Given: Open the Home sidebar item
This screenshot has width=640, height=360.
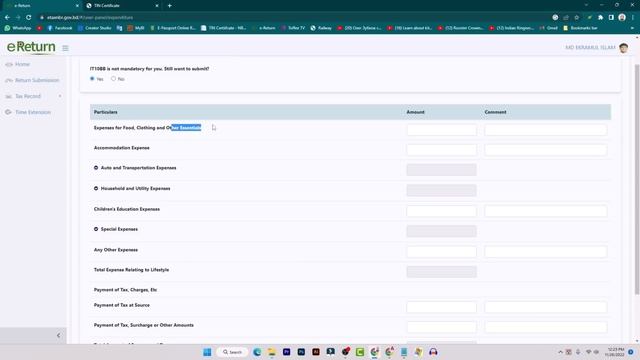Looking at the screenshot, I should pos(18,64).
